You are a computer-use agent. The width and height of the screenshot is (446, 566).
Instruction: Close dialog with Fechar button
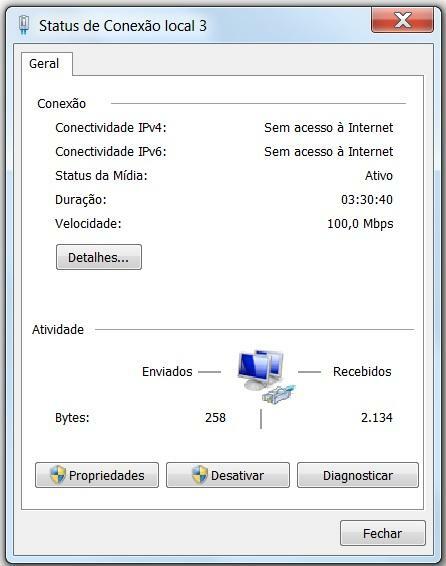(x=383, y=533)
